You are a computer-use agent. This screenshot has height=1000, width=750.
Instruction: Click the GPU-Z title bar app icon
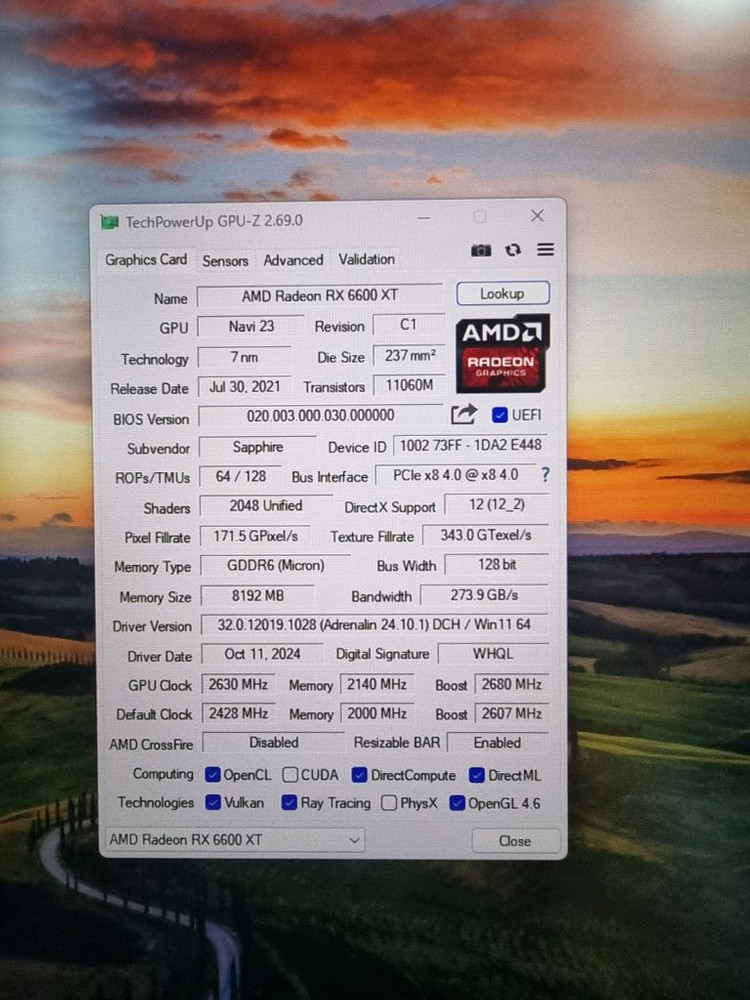click(110, 223)
